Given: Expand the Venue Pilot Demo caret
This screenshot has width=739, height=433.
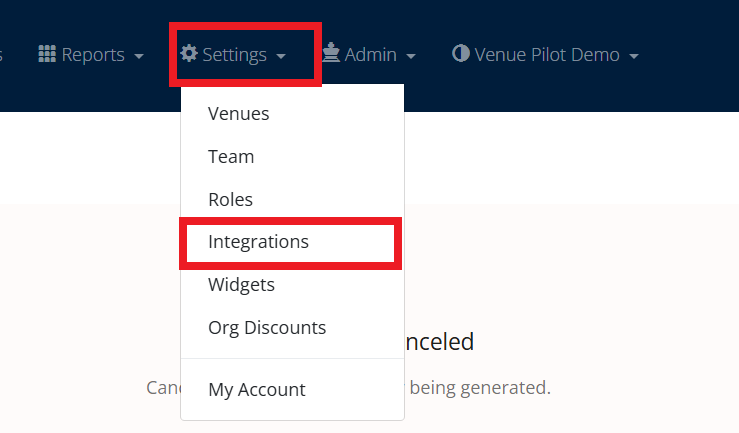Looking at the screenshot, I should point(634,56).
